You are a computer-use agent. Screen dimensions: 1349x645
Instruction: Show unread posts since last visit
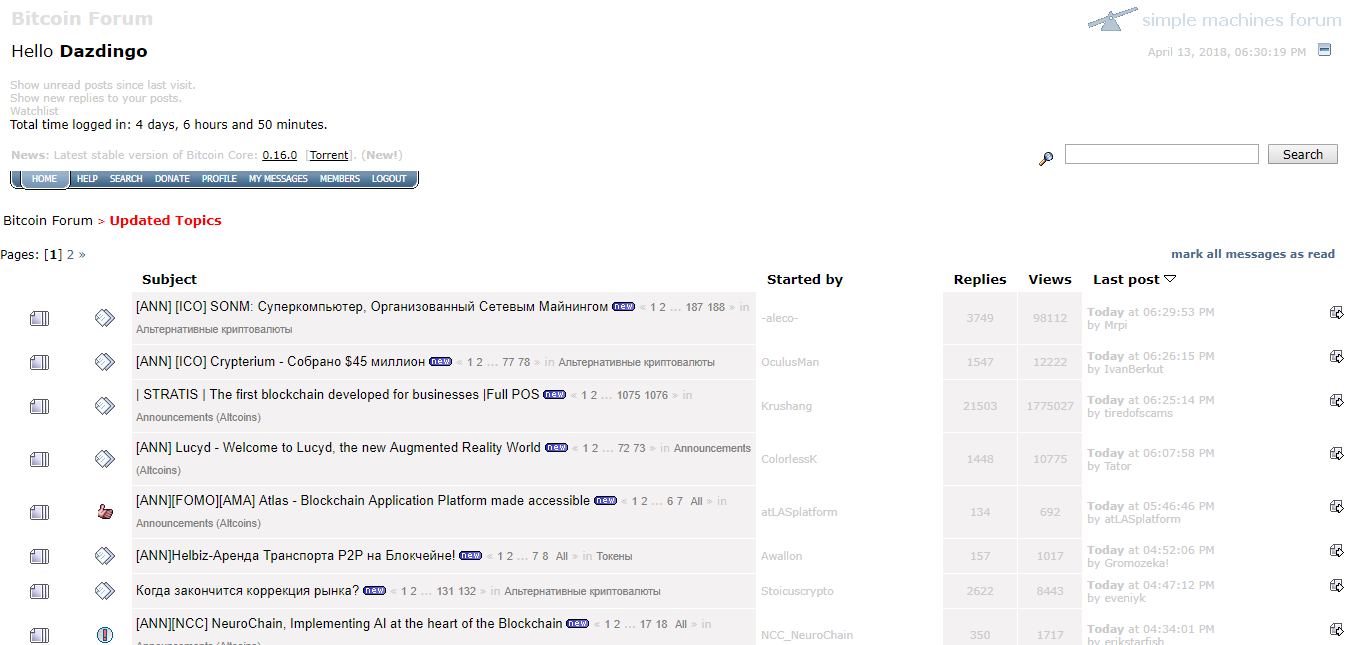pyautogui.click(x=103, y=85)
